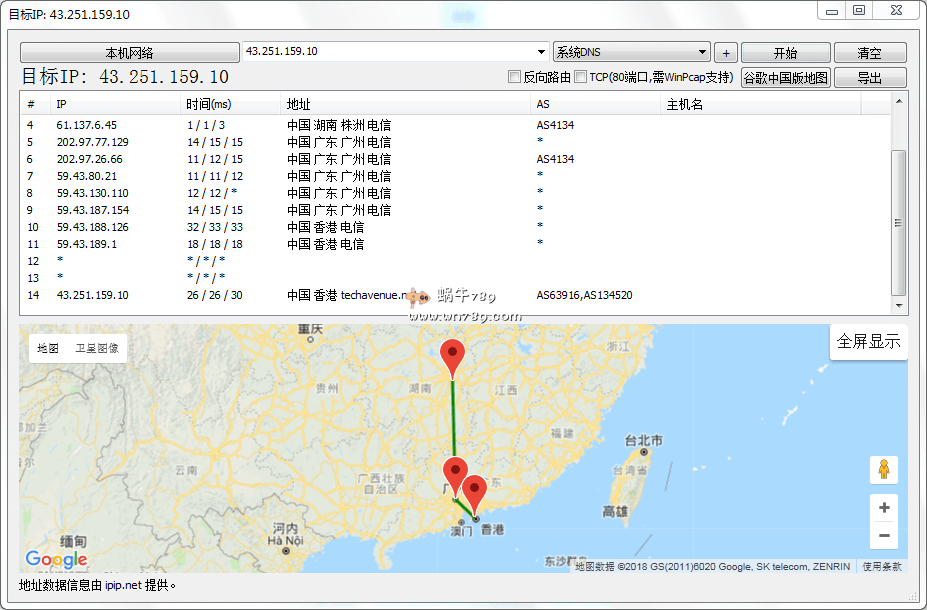Open the 使用条款 terms link
Viewport: 927px width, 610px height.
click(x=880, y=564)
